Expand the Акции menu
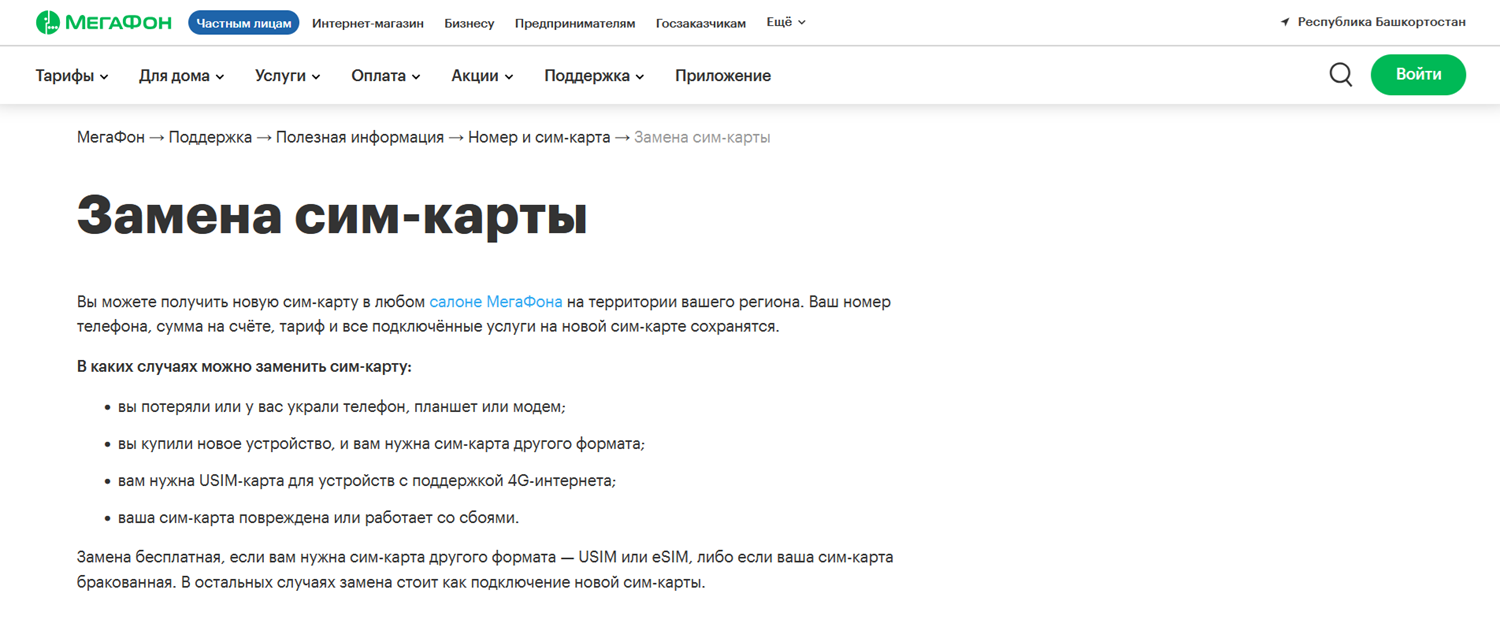 482,76
